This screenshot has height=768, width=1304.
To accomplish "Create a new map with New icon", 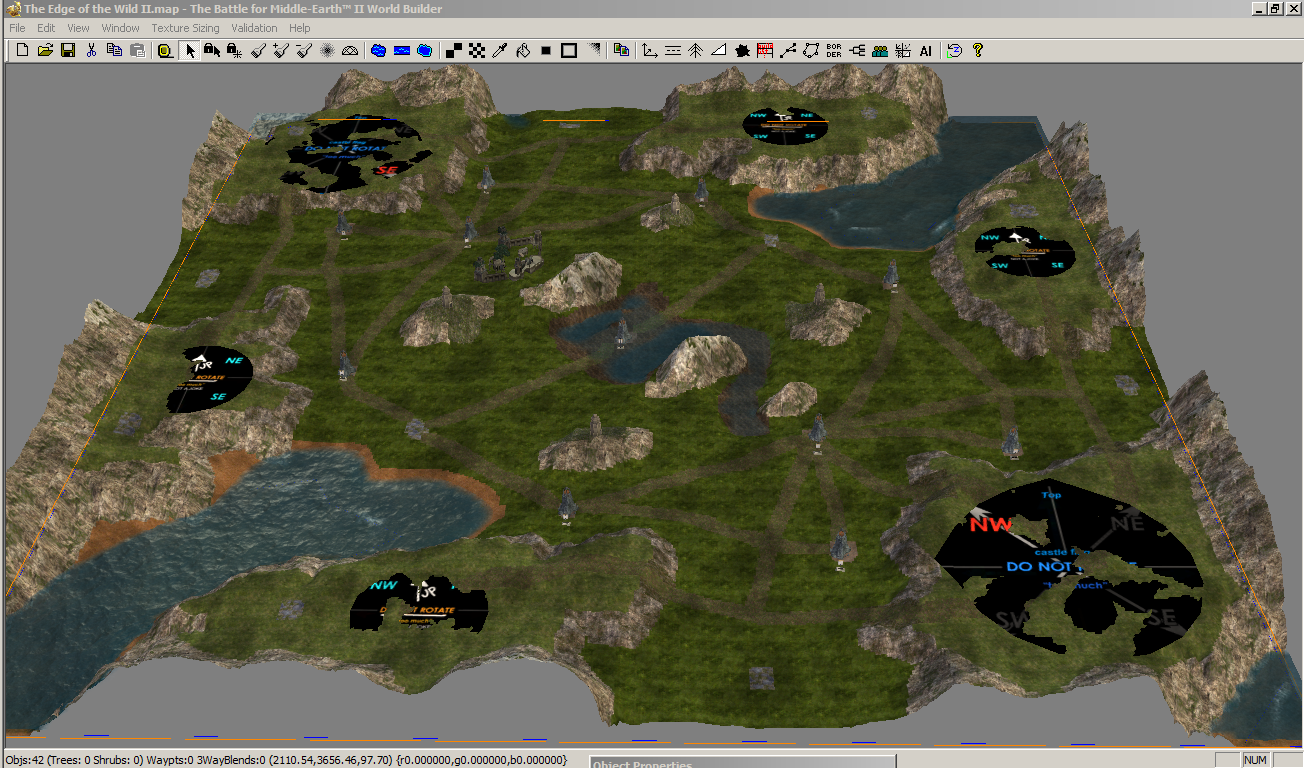I will coord(22,50).
